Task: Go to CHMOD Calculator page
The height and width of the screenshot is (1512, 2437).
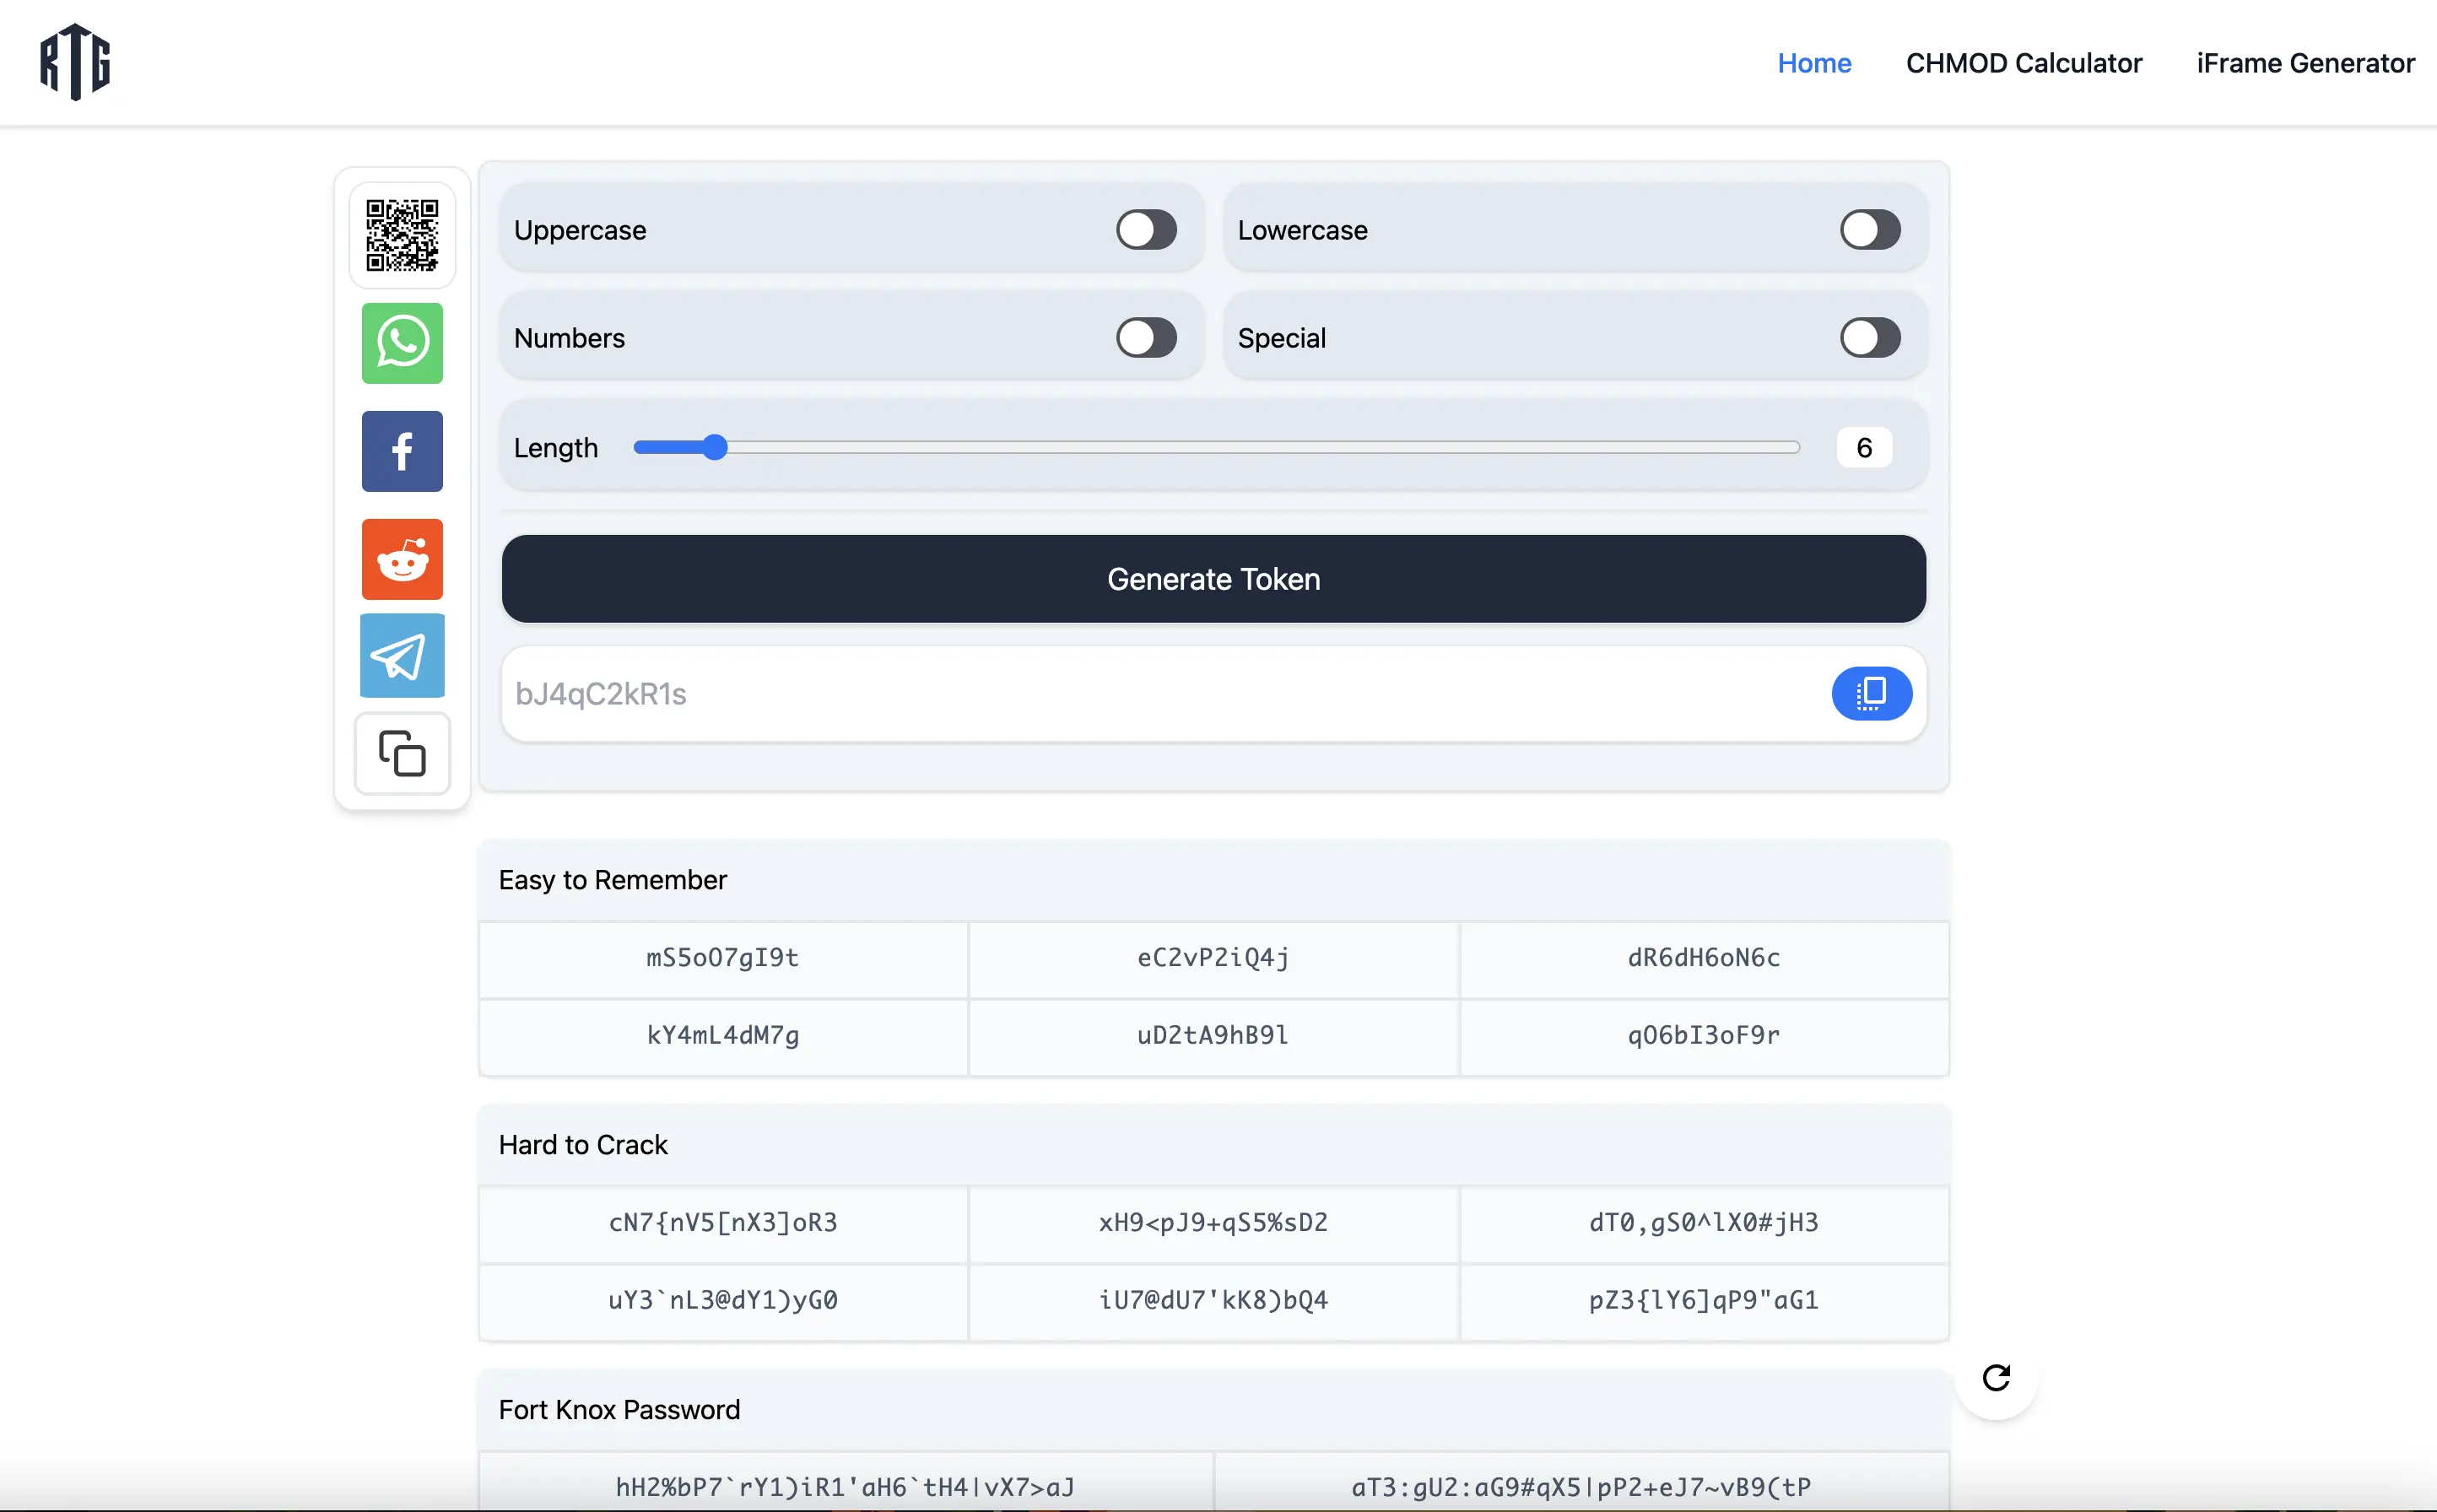Action: (x=2023, y=63)
